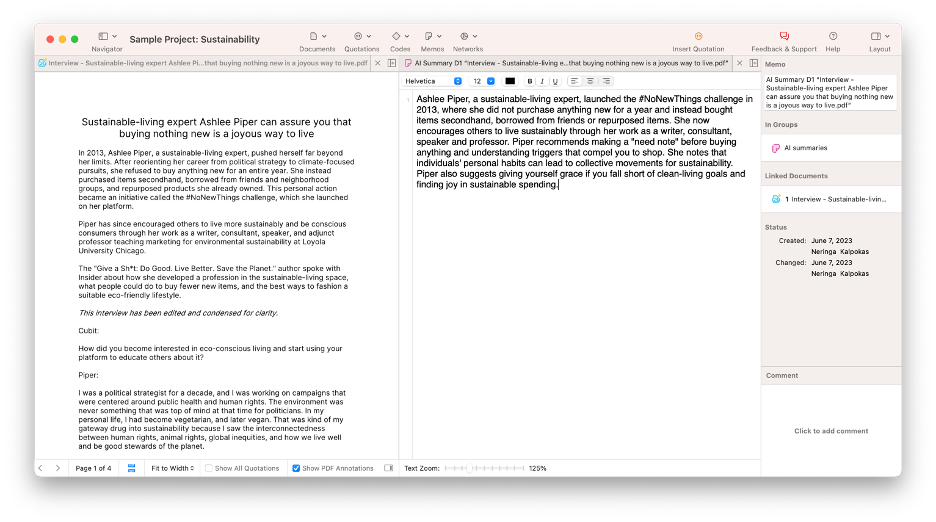This screenshot has height=522, width=936.
Task: Open the Quotations manager
Action: (361, 37)
